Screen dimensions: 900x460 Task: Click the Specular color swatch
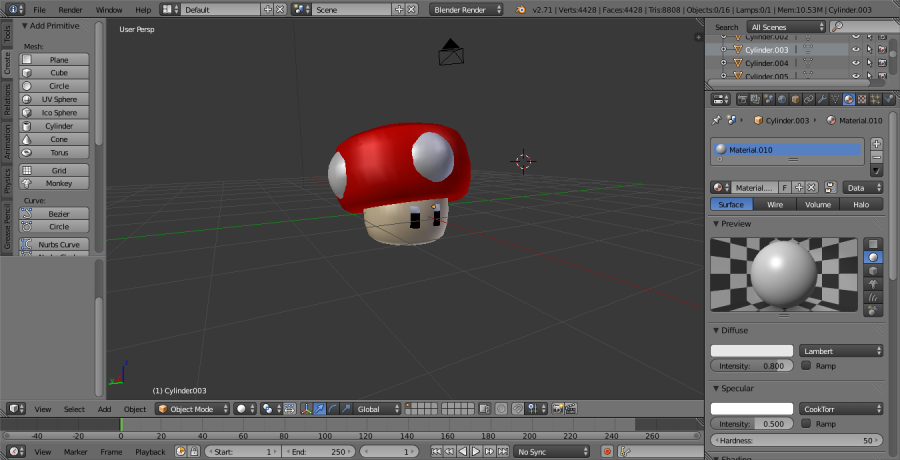pos(752,409)
